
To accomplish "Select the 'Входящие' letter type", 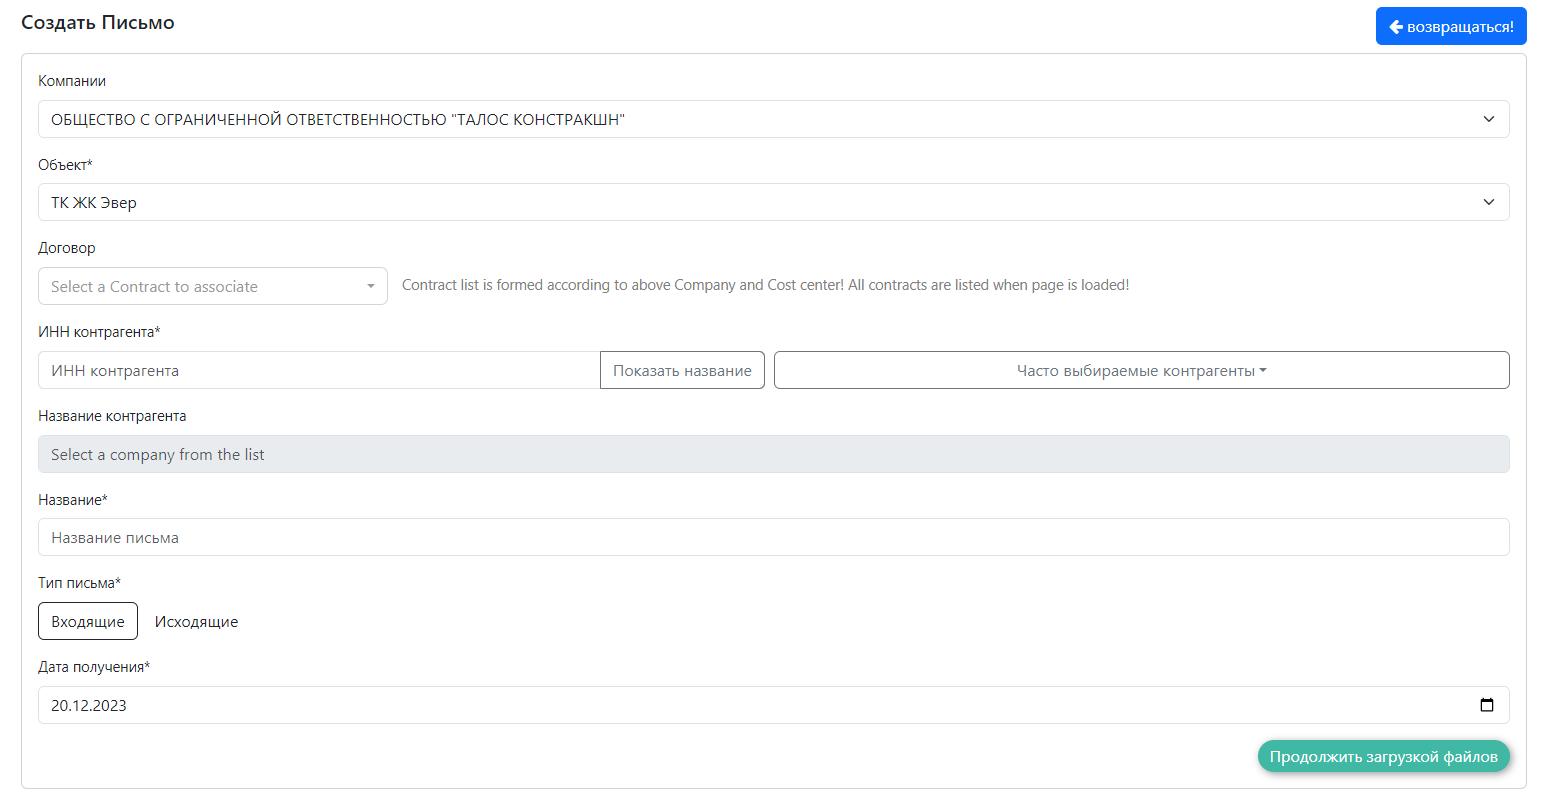I will click(x=88, y=621).
